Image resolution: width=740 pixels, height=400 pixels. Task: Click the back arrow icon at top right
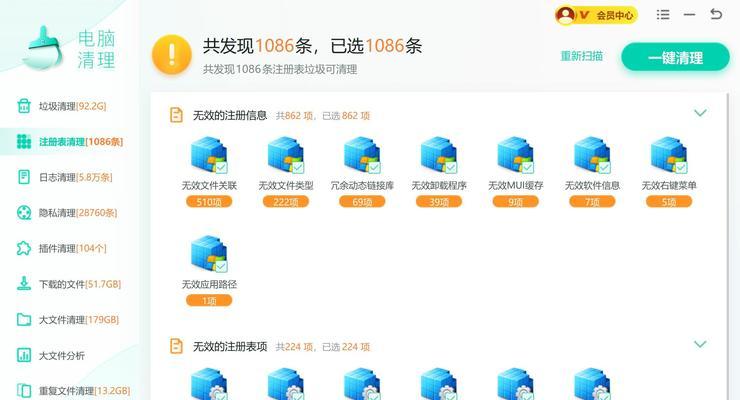716,14
